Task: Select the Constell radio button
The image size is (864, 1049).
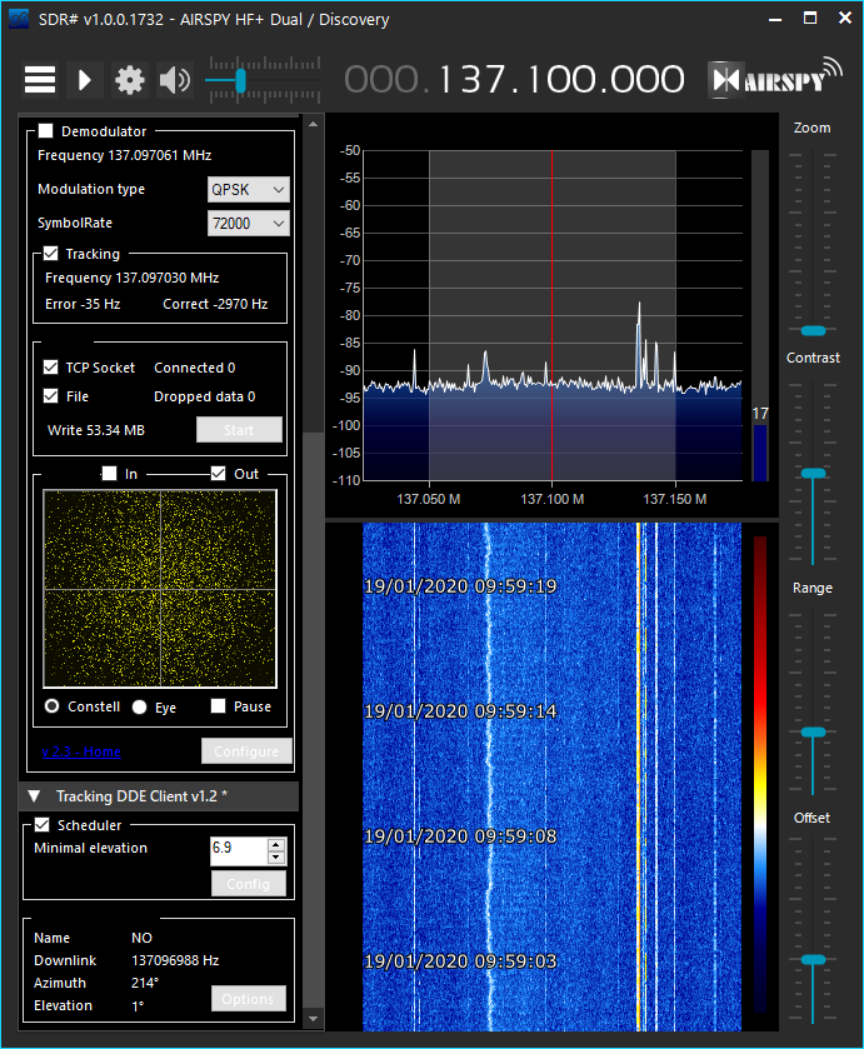Action: coord(52,706)
